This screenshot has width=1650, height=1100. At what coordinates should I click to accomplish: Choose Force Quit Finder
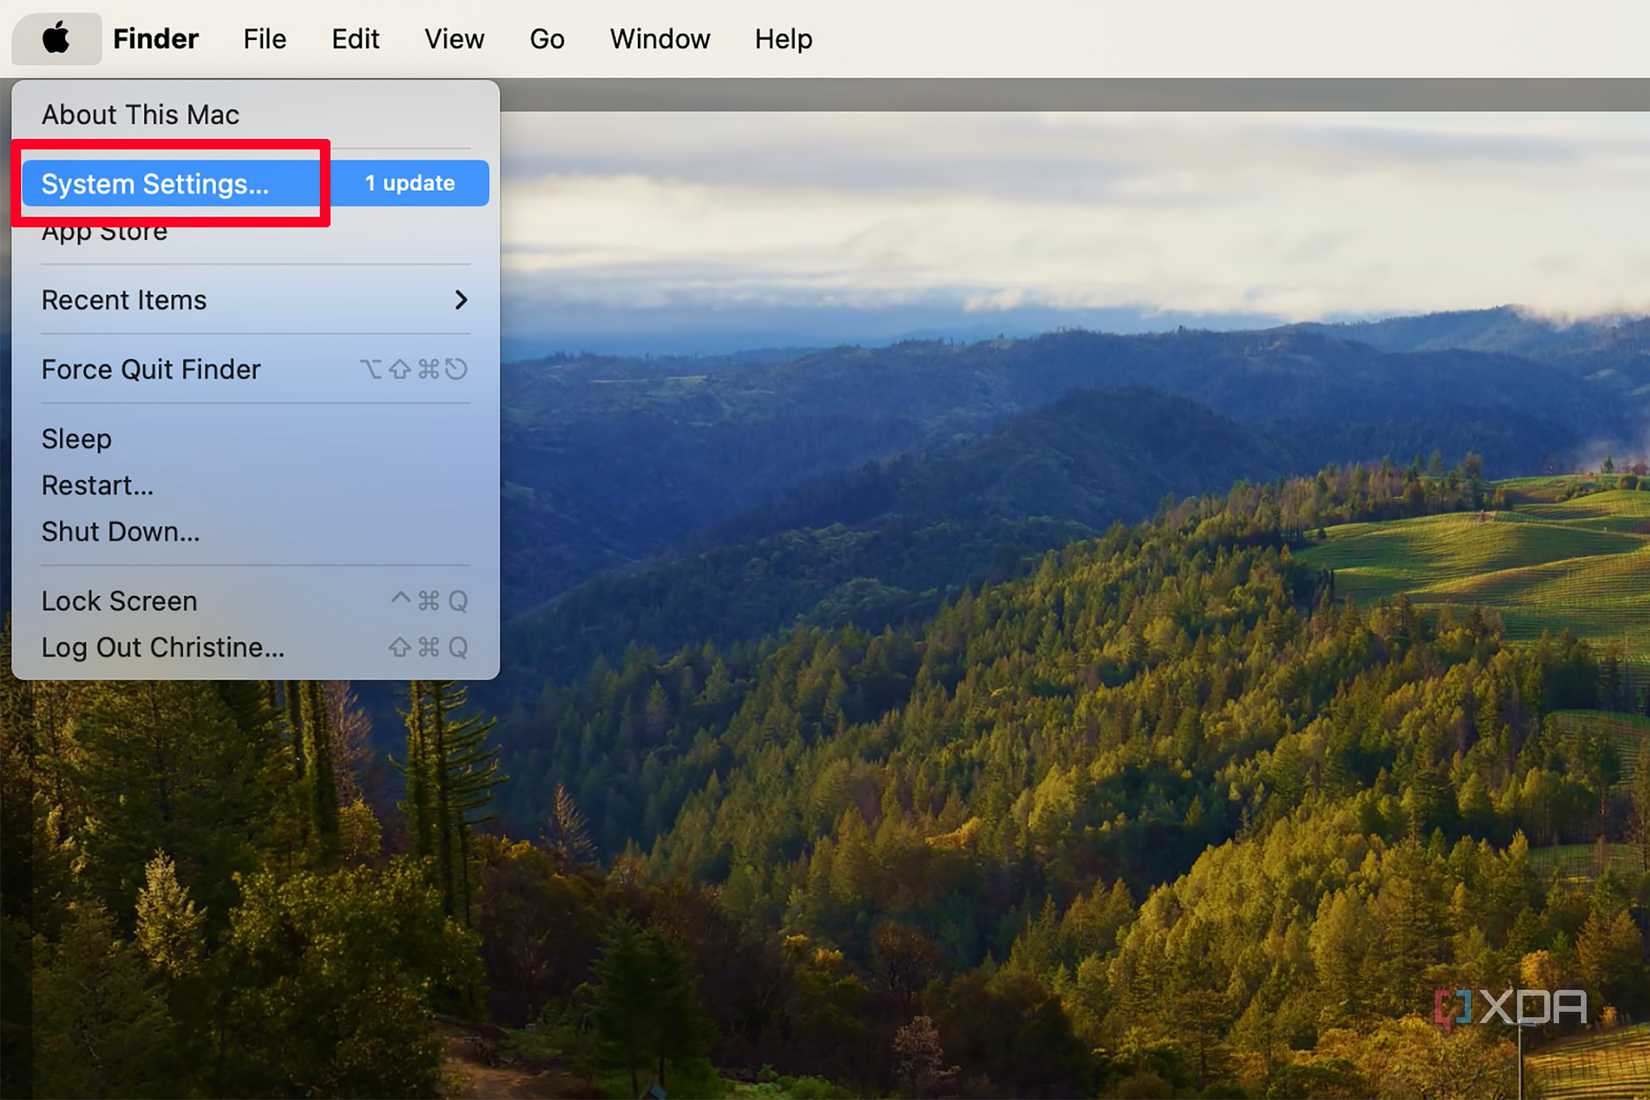(x=255, y=370)
